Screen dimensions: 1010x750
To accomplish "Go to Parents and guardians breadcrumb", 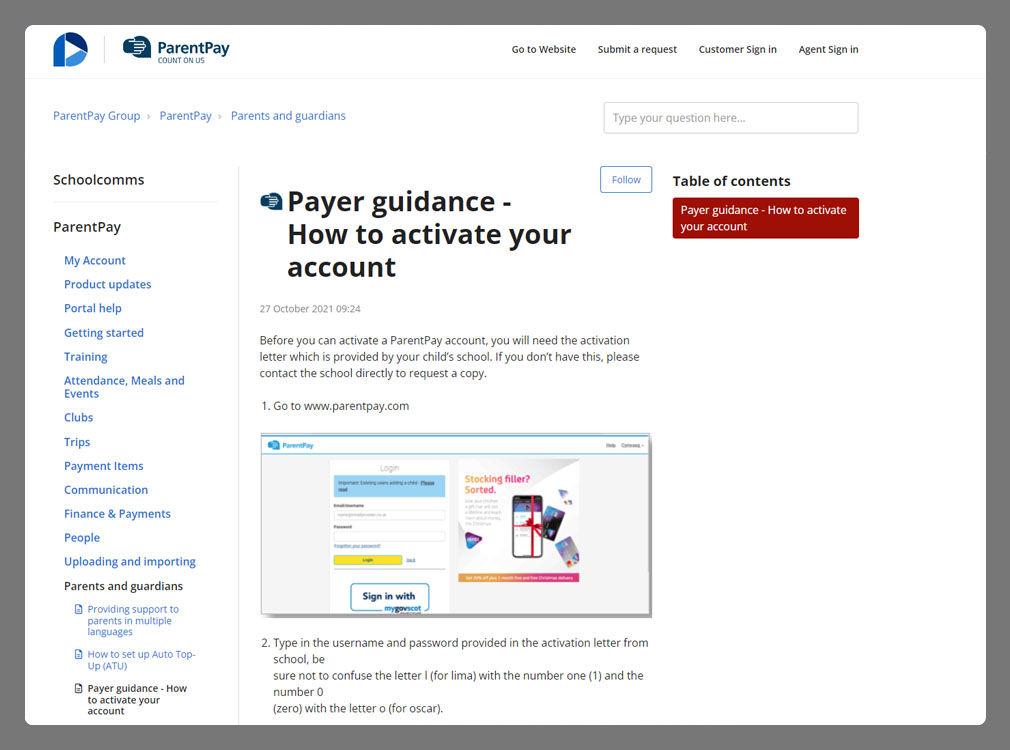I will [288, 116].
